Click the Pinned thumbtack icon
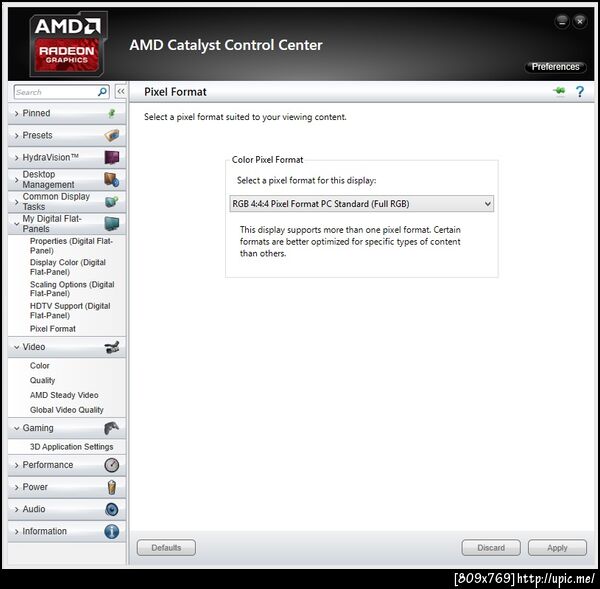600x589 pixels. coord(112,113)
